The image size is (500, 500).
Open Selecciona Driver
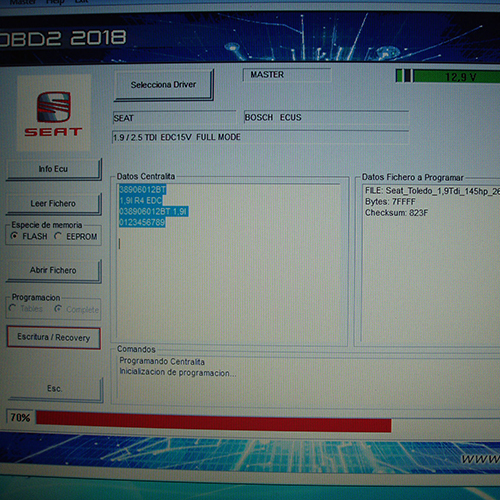click(x=164, y=85)
